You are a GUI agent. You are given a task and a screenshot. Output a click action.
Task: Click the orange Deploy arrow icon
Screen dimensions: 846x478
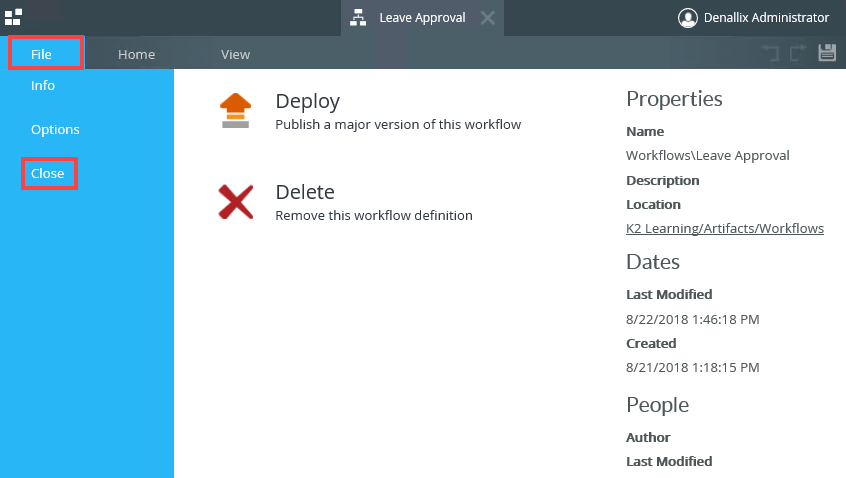pos(236,111)
